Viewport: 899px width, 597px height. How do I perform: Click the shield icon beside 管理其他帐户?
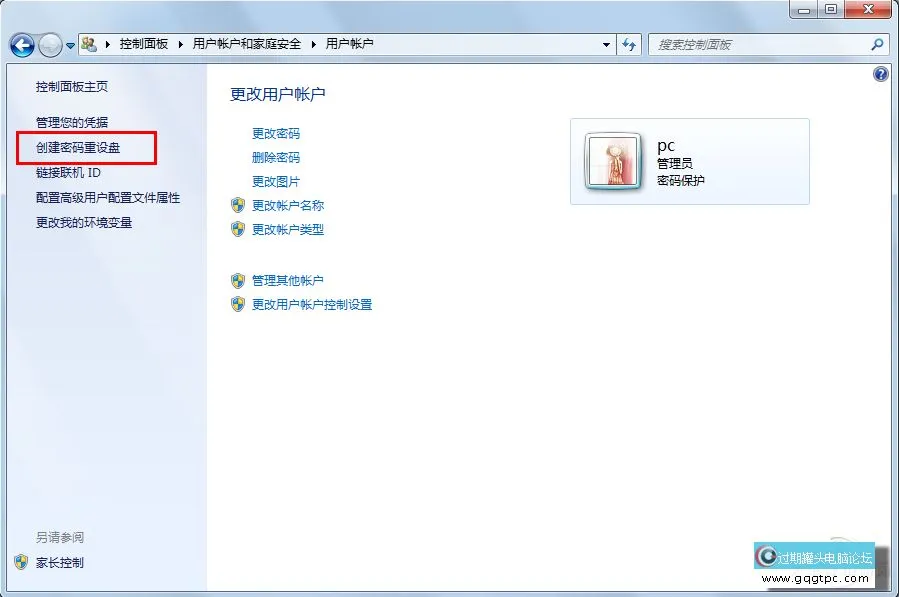[237, 280]
